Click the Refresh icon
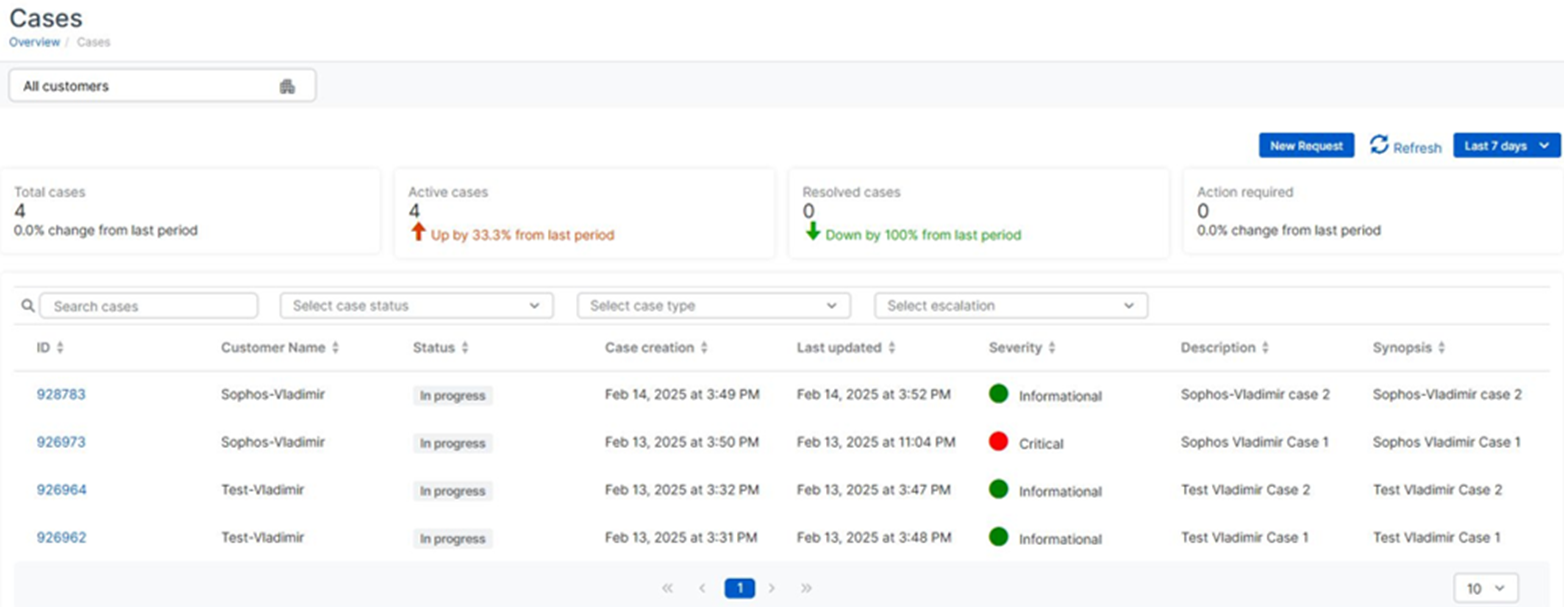The image size is (1564, 607). (1379, 146)
